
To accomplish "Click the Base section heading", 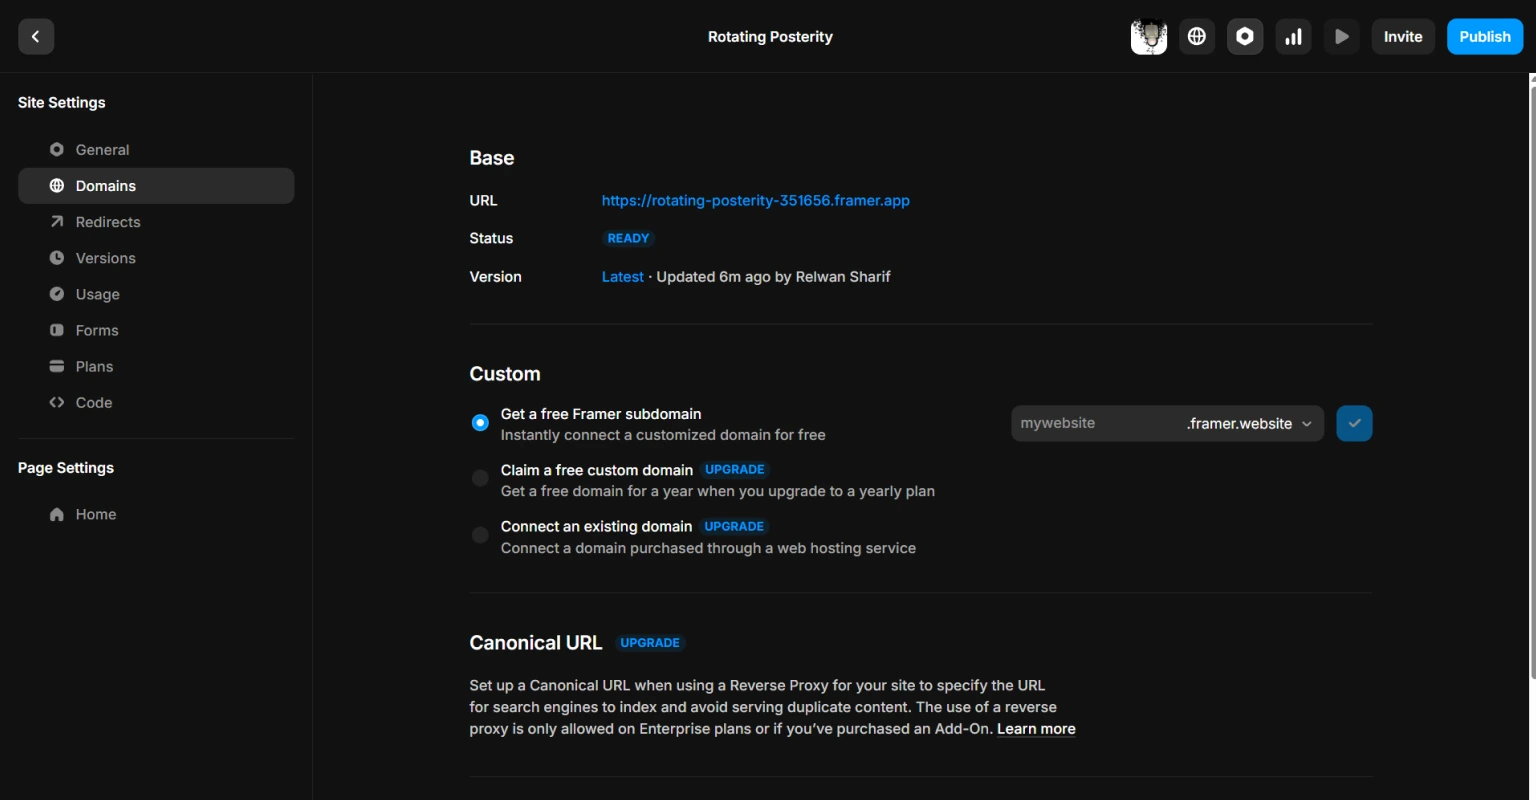I will click(x=492, y=158).
